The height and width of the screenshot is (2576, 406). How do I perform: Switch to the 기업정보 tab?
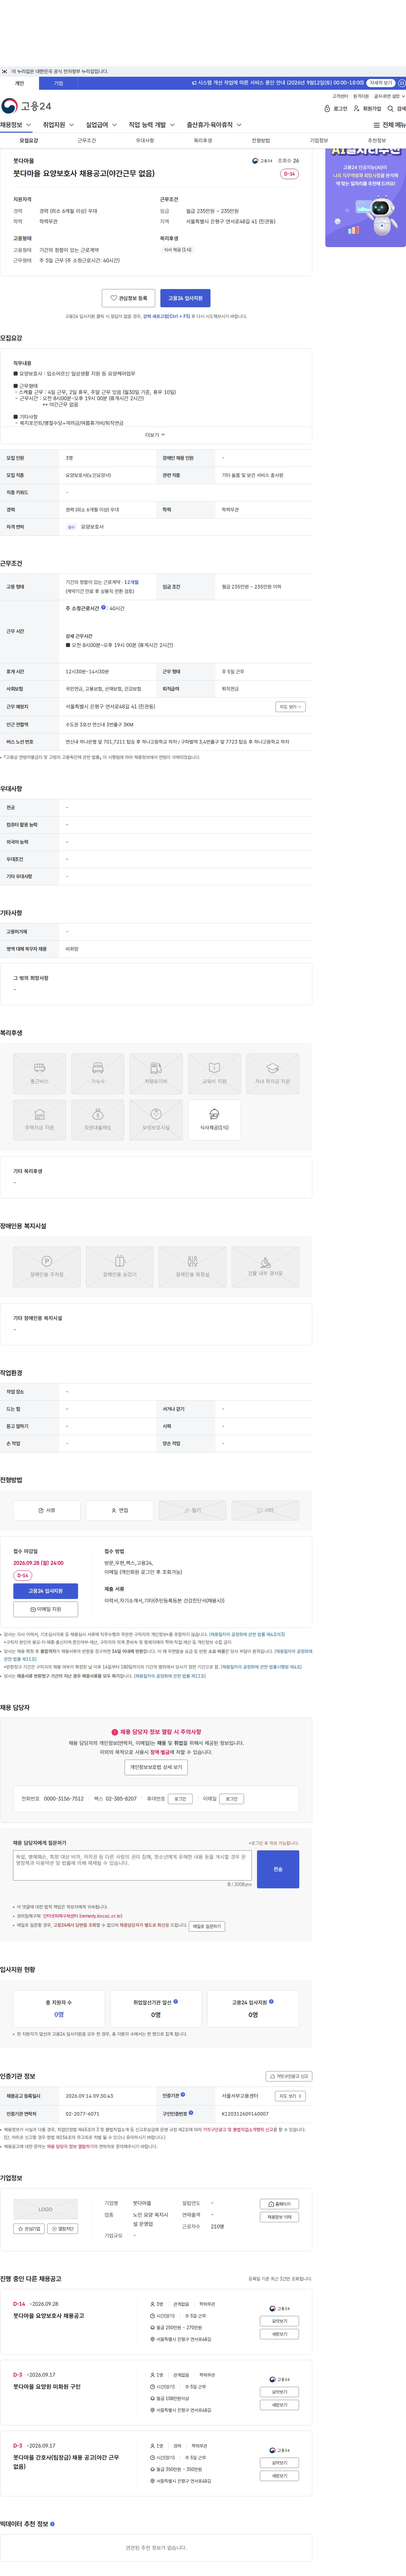tap(319, 141)
